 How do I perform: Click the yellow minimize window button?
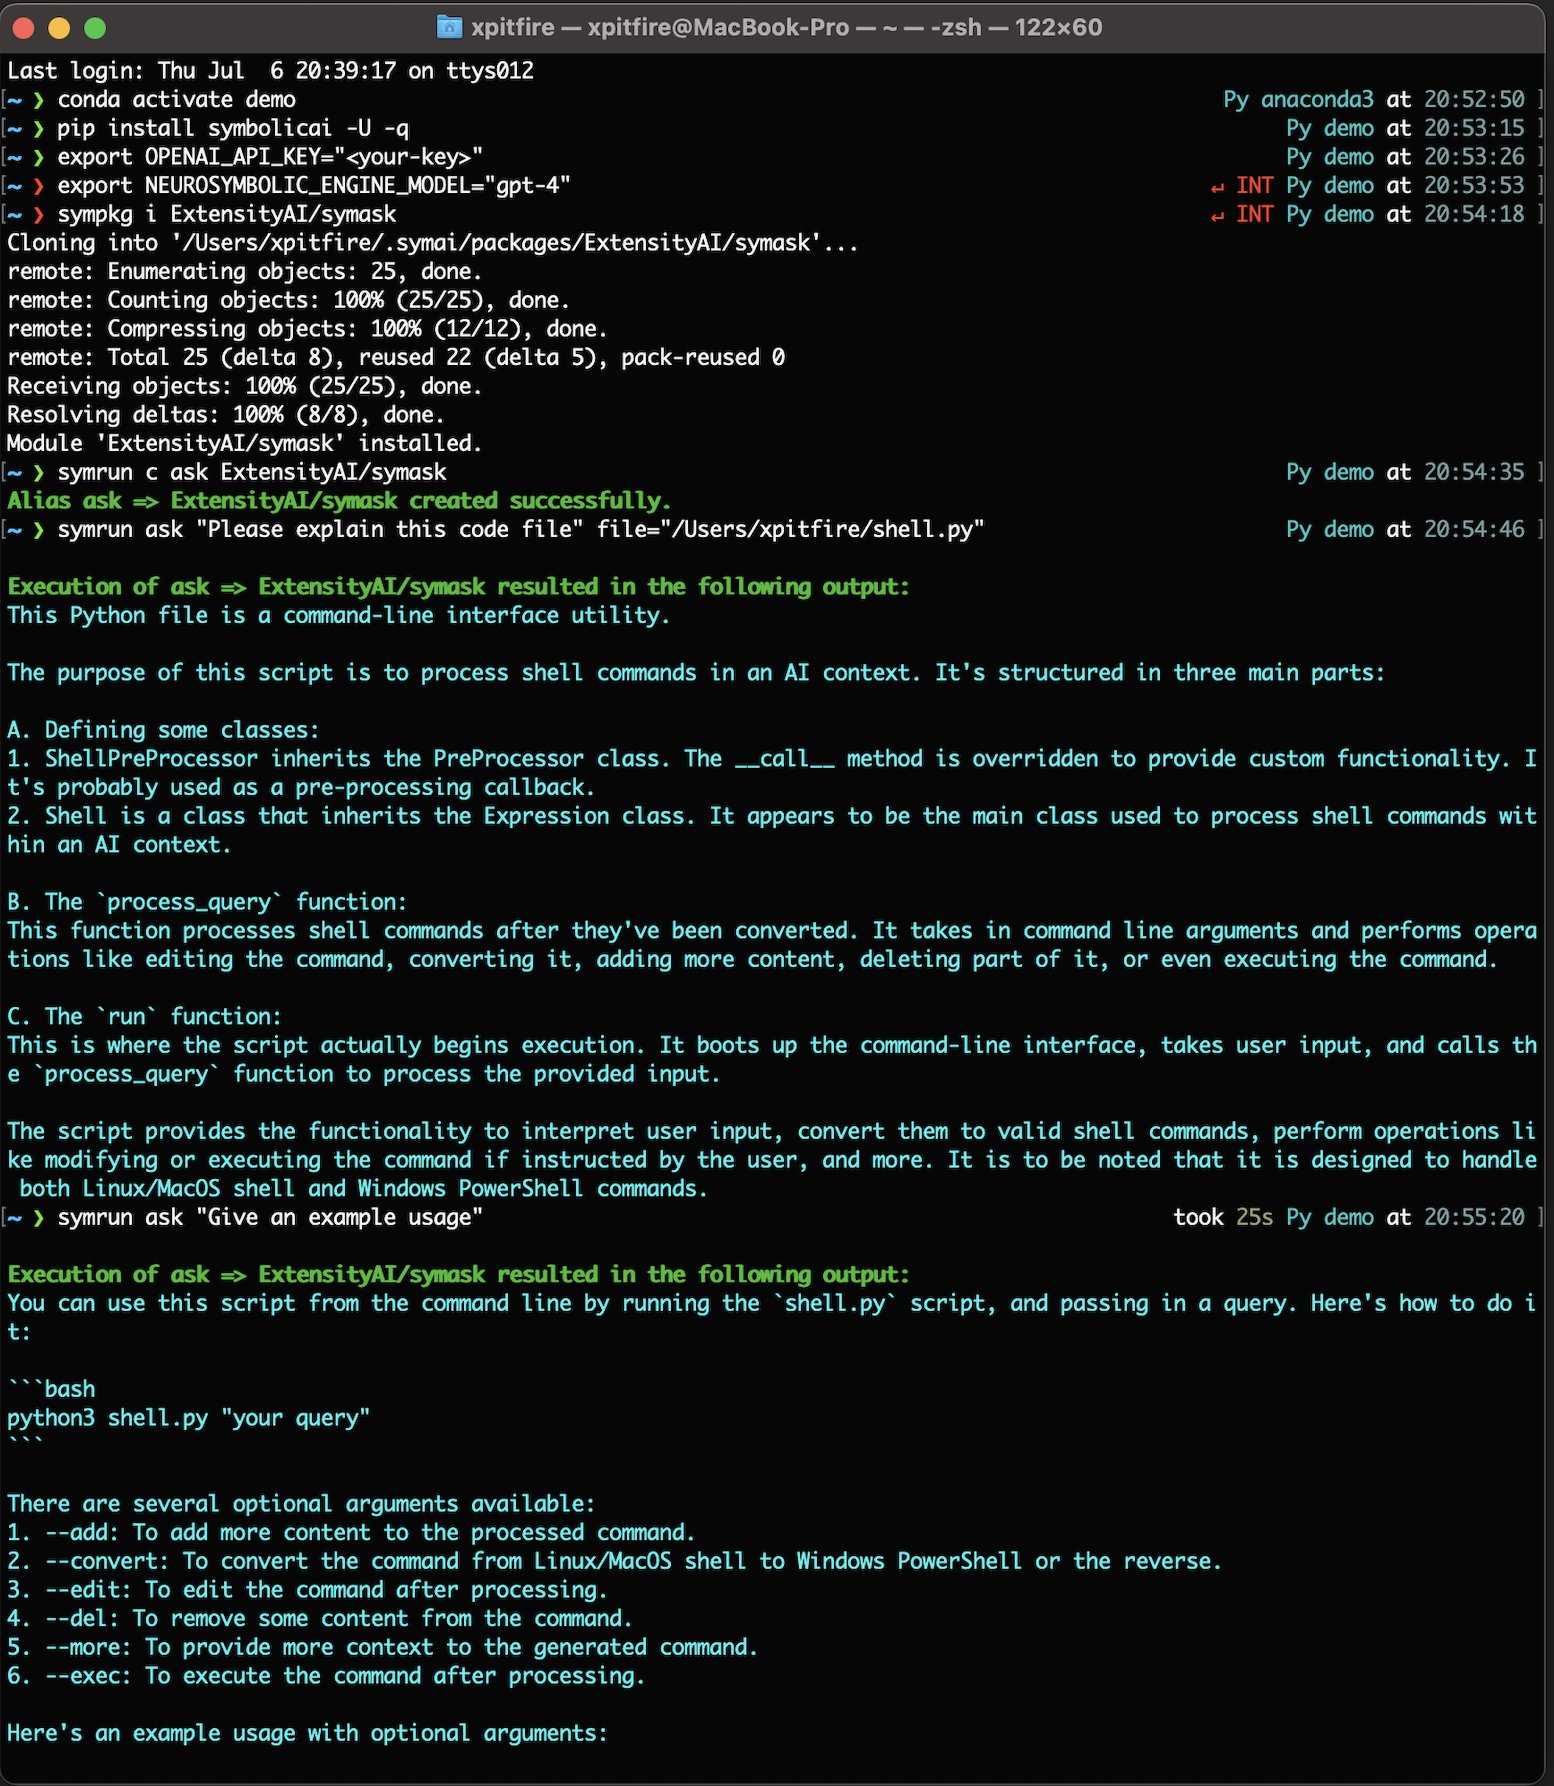pos(59,28)
